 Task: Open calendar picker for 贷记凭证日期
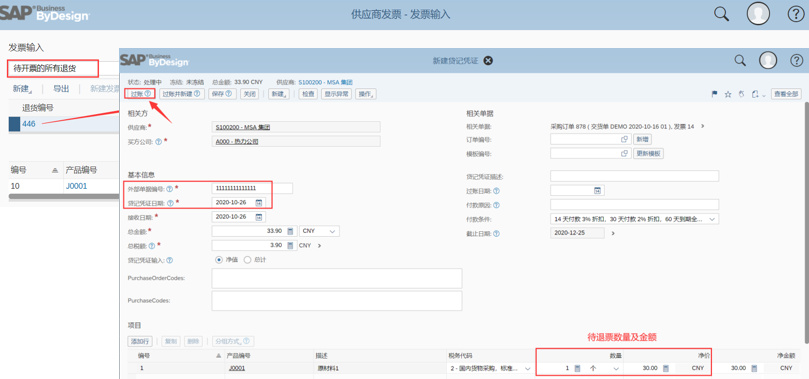tap(258, 202)
